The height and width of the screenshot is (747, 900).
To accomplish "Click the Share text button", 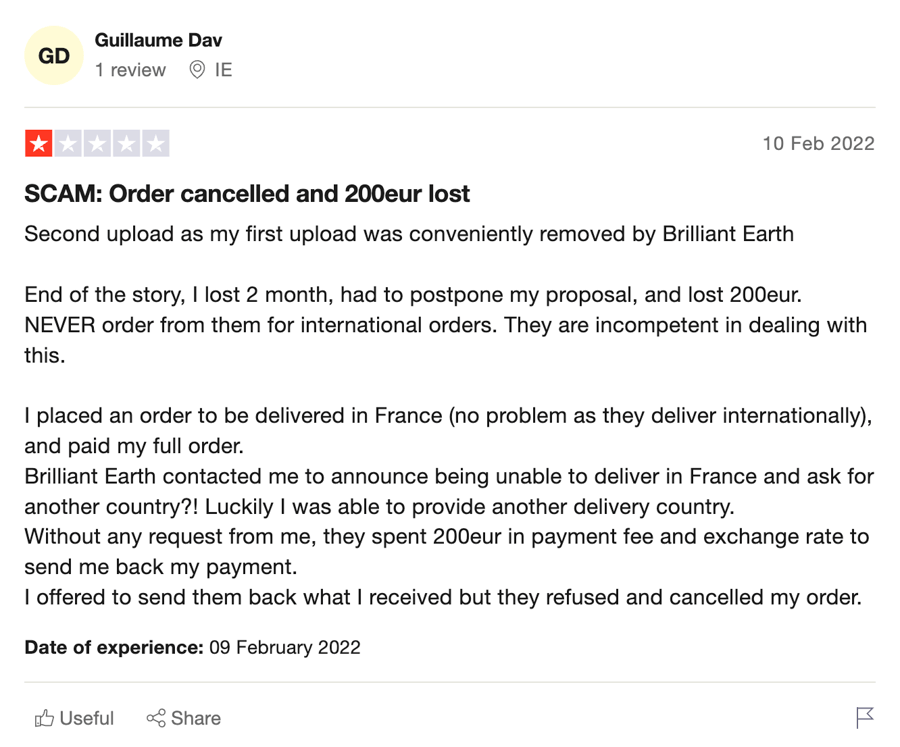I will point(196,718).
